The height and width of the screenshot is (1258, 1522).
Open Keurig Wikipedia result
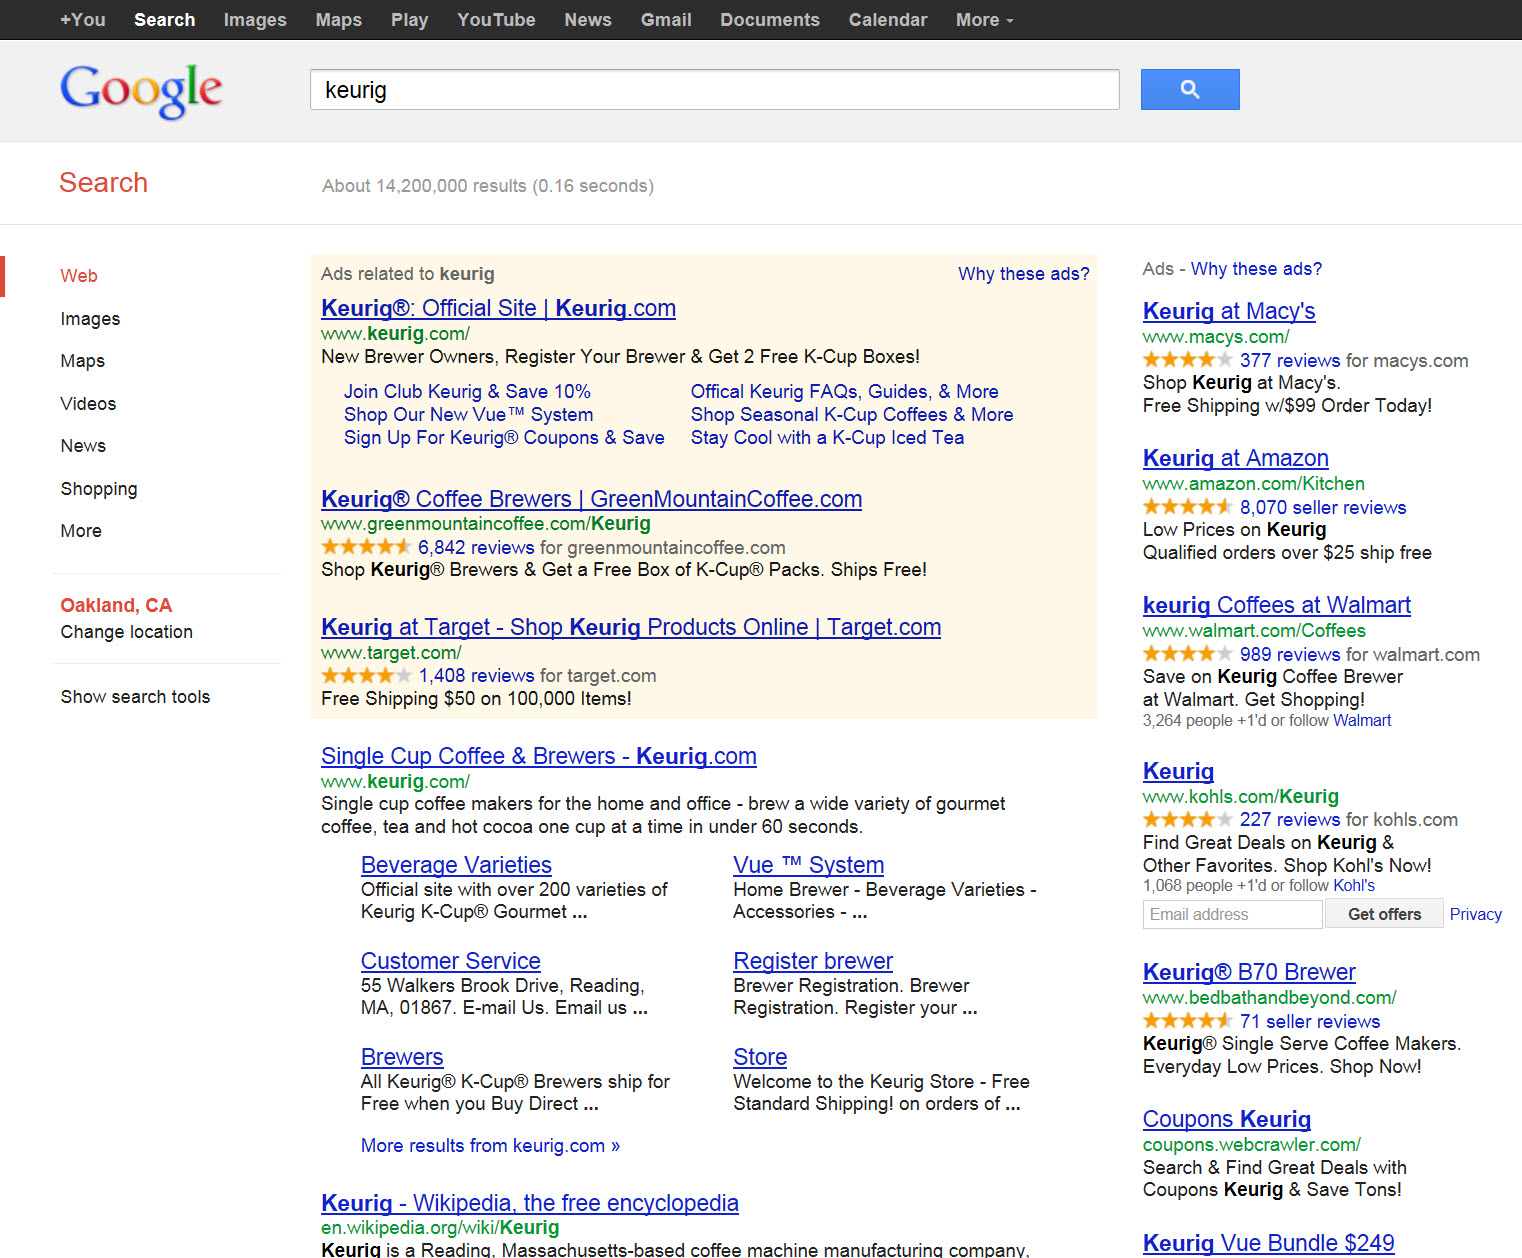pos(530,1203)
